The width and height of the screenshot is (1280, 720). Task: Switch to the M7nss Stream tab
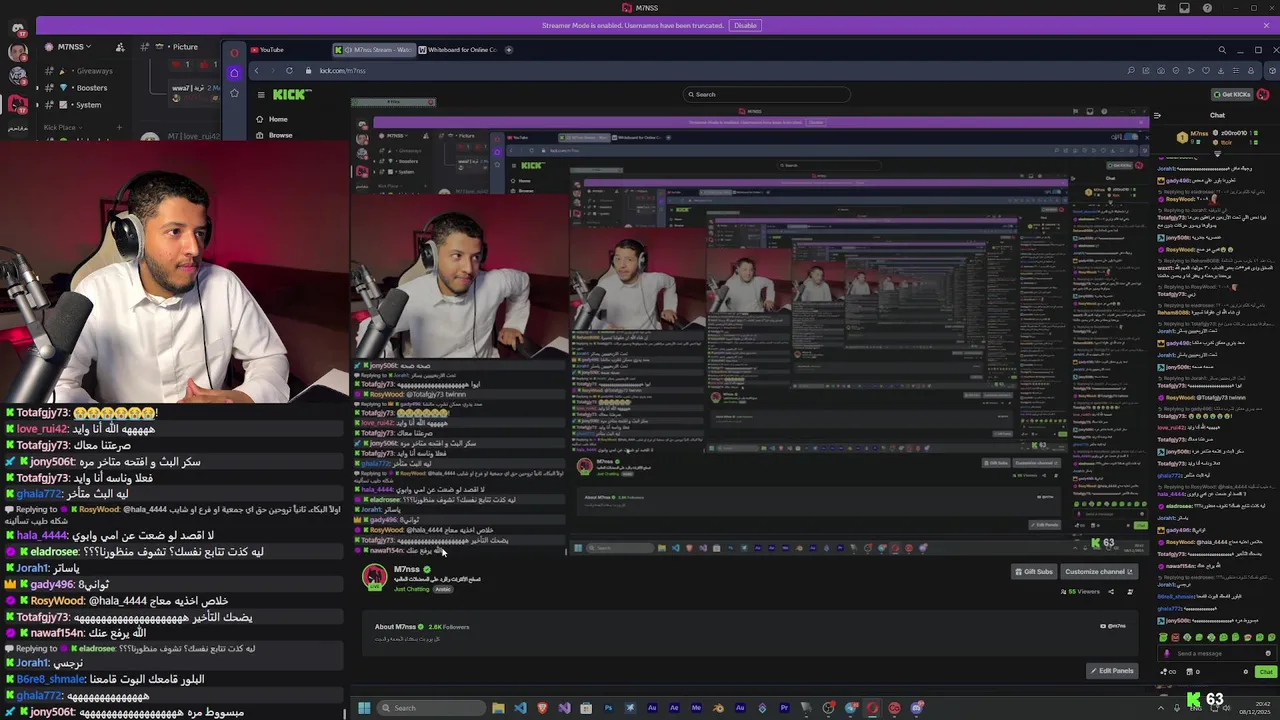(x=373, y=50)
